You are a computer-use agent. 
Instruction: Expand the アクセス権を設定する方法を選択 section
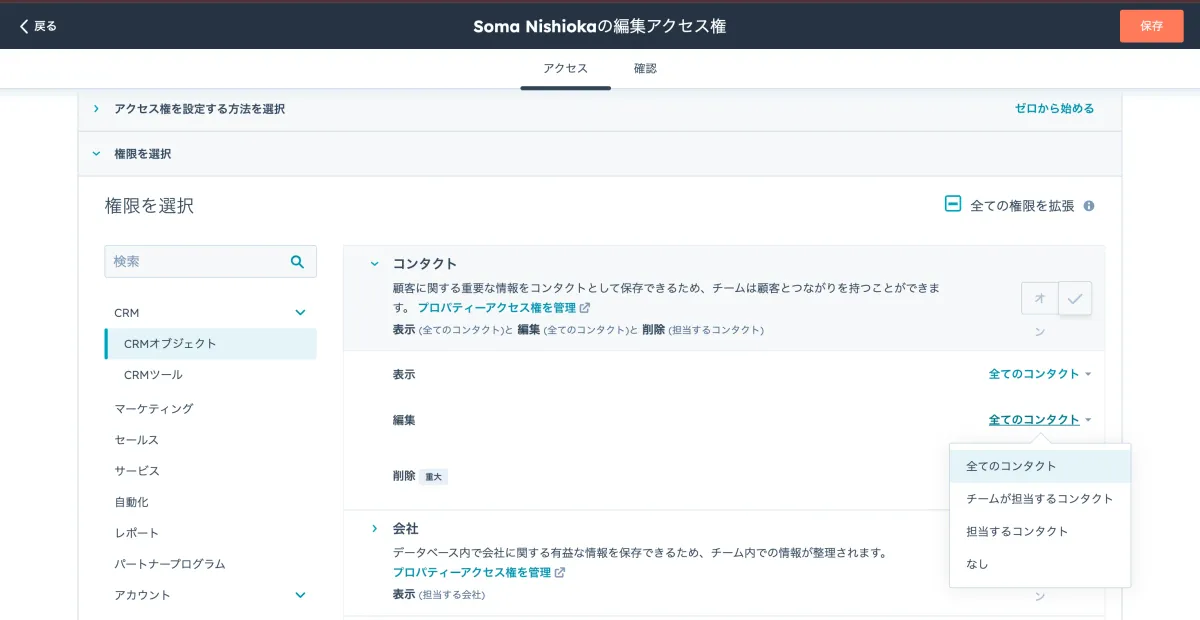click(95, 110)
